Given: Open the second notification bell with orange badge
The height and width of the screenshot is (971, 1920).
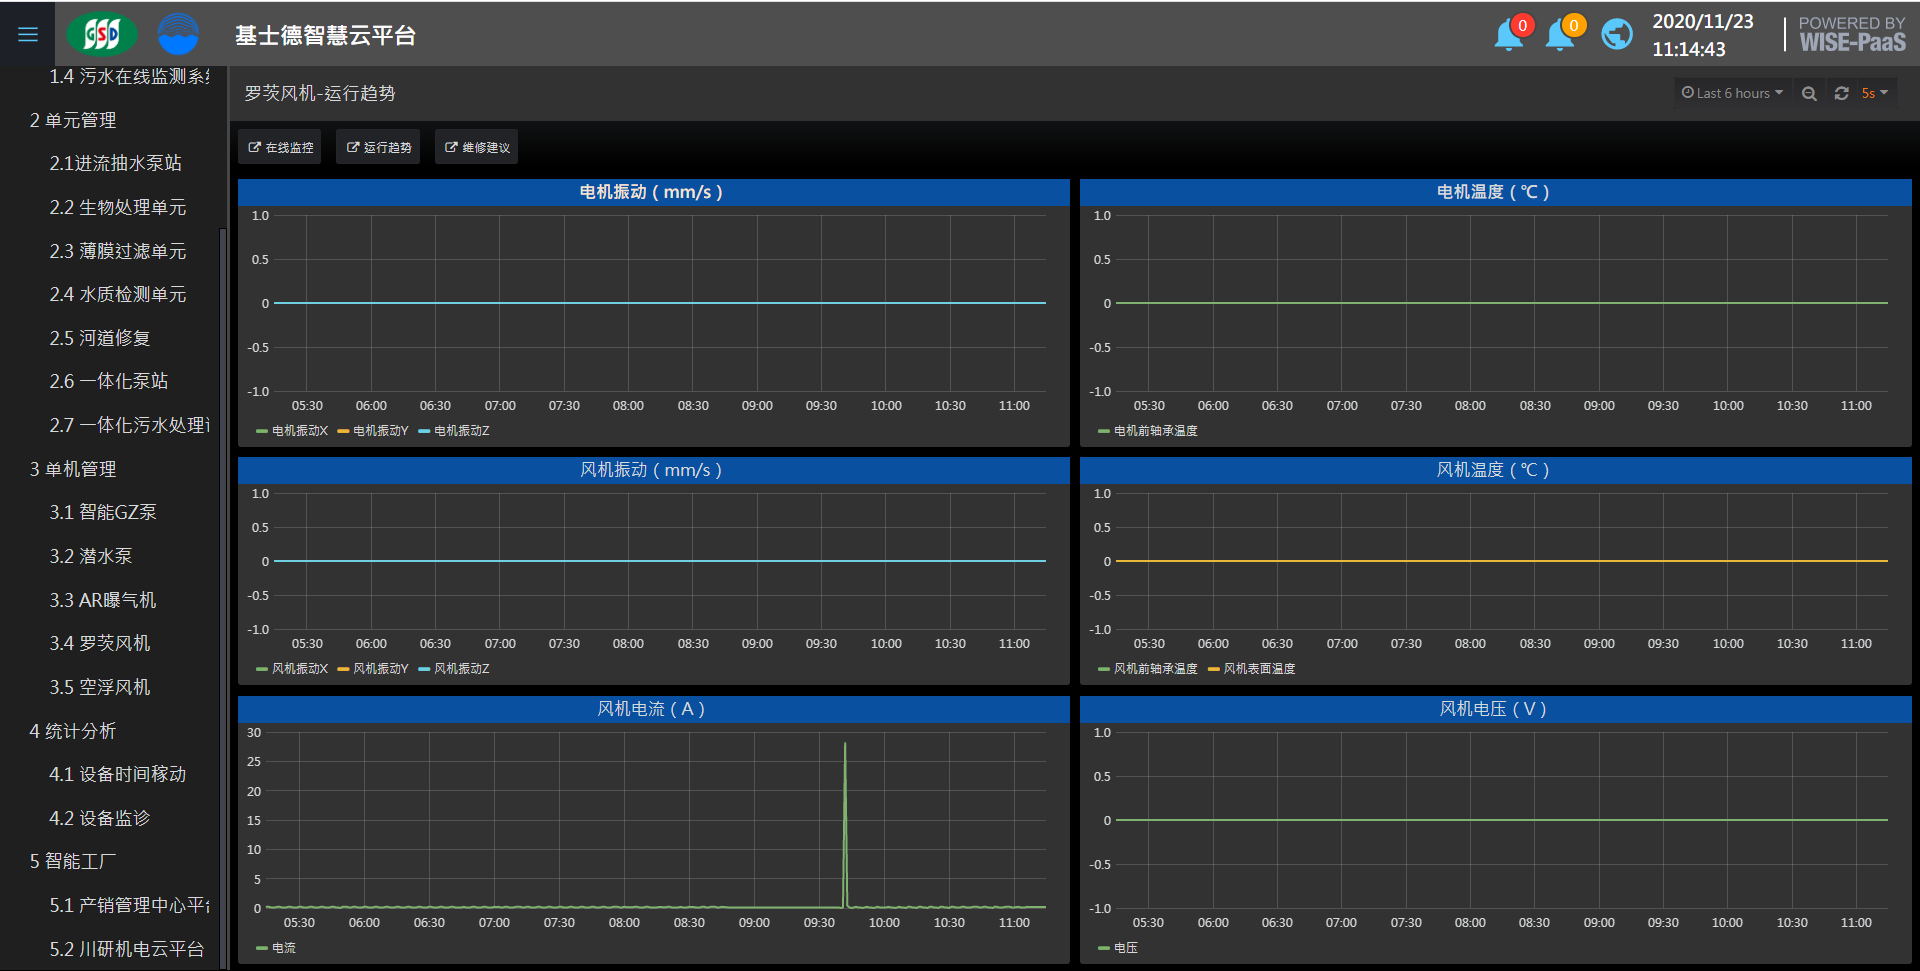Looking at the screenshot, I should (1560, 35).
